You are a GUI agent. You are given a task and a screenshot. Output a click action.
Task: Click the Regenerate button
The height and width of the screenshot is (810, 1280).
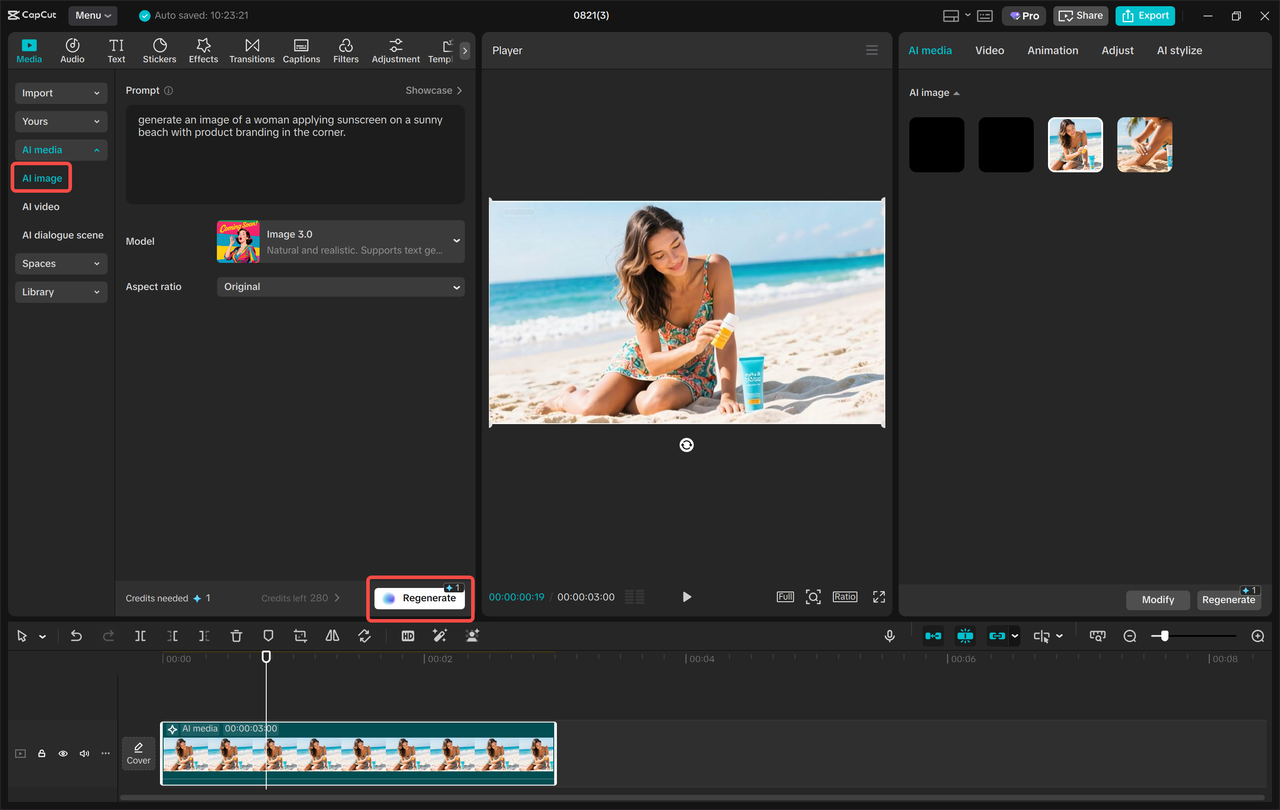[x=419, y=597]
